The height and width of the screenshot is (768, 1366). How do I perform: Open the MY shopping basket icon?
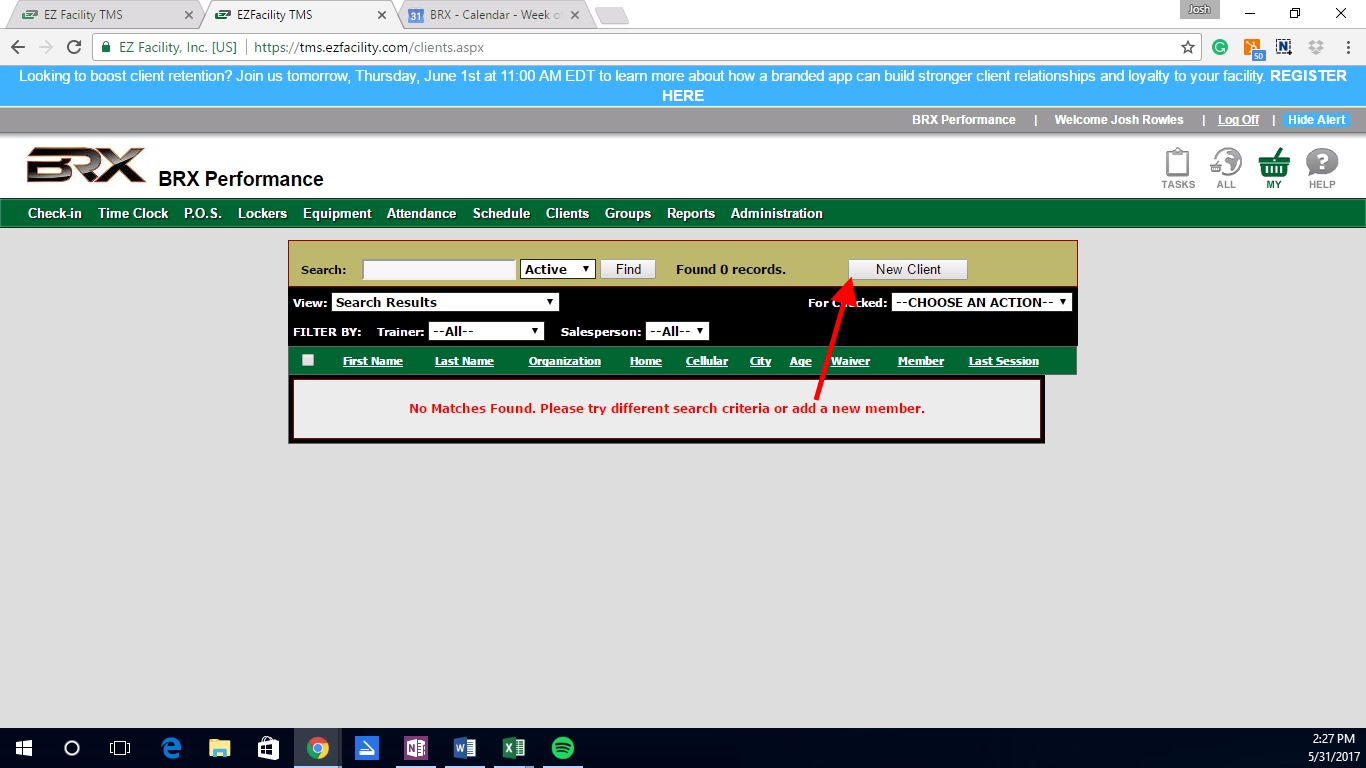pyautogui.click(x=1274, y=163)
